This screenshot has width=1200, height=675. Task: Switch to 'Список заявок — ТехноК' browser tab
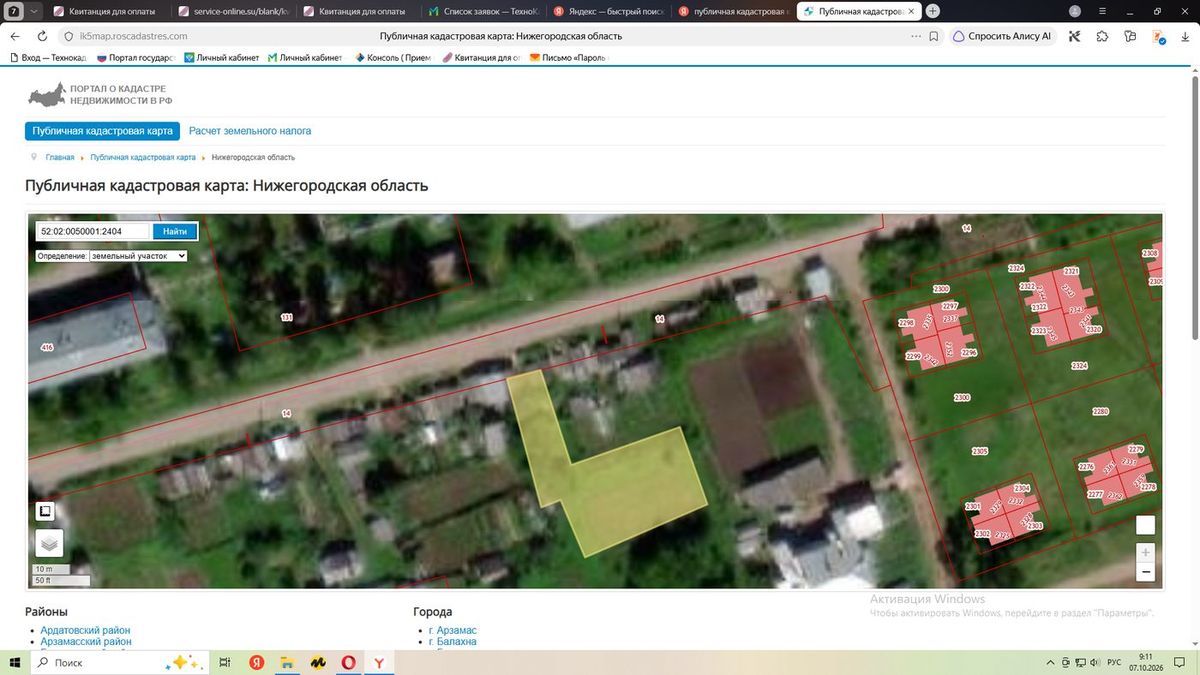[482, 11]
